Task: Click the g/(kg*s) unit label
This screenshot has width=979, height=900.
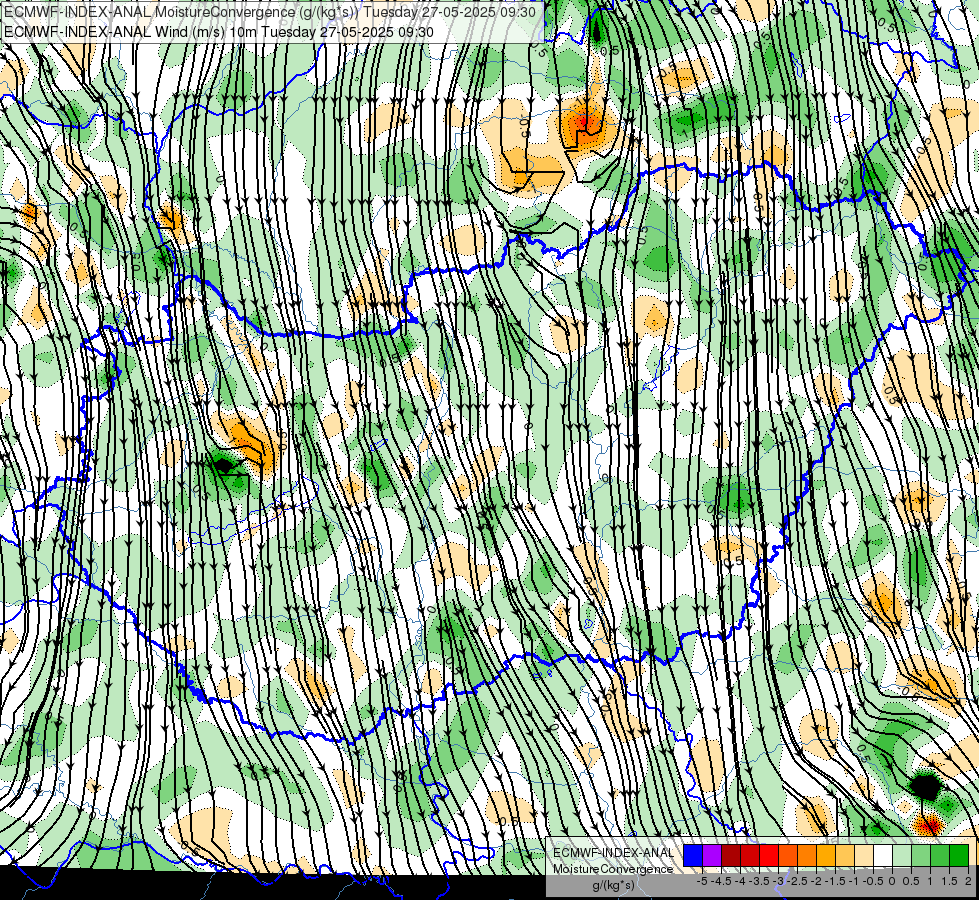Action: click(x=613, y=886)
